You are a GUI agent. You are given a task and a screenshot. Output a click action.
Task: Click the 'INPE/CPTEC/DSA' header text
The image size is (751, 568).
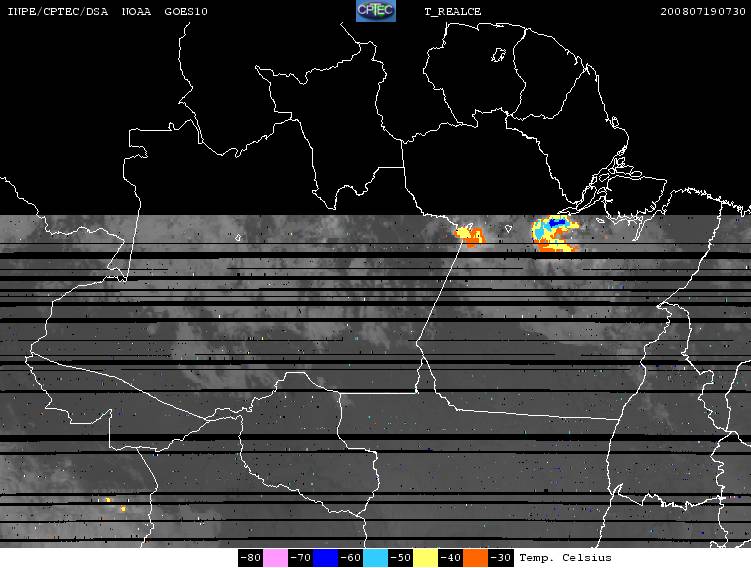(57, 11)
